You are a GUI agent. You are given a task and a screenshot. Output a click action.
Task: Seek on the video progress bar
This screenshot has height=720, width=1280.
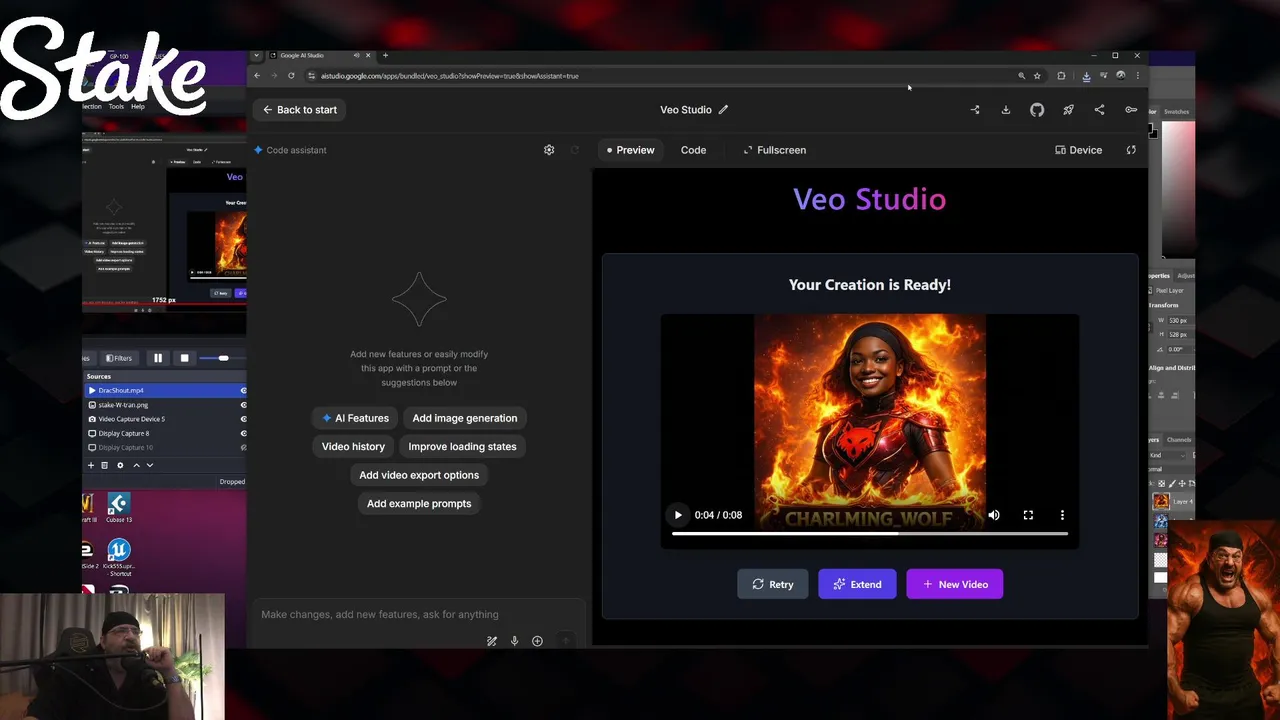coord(869,534)
